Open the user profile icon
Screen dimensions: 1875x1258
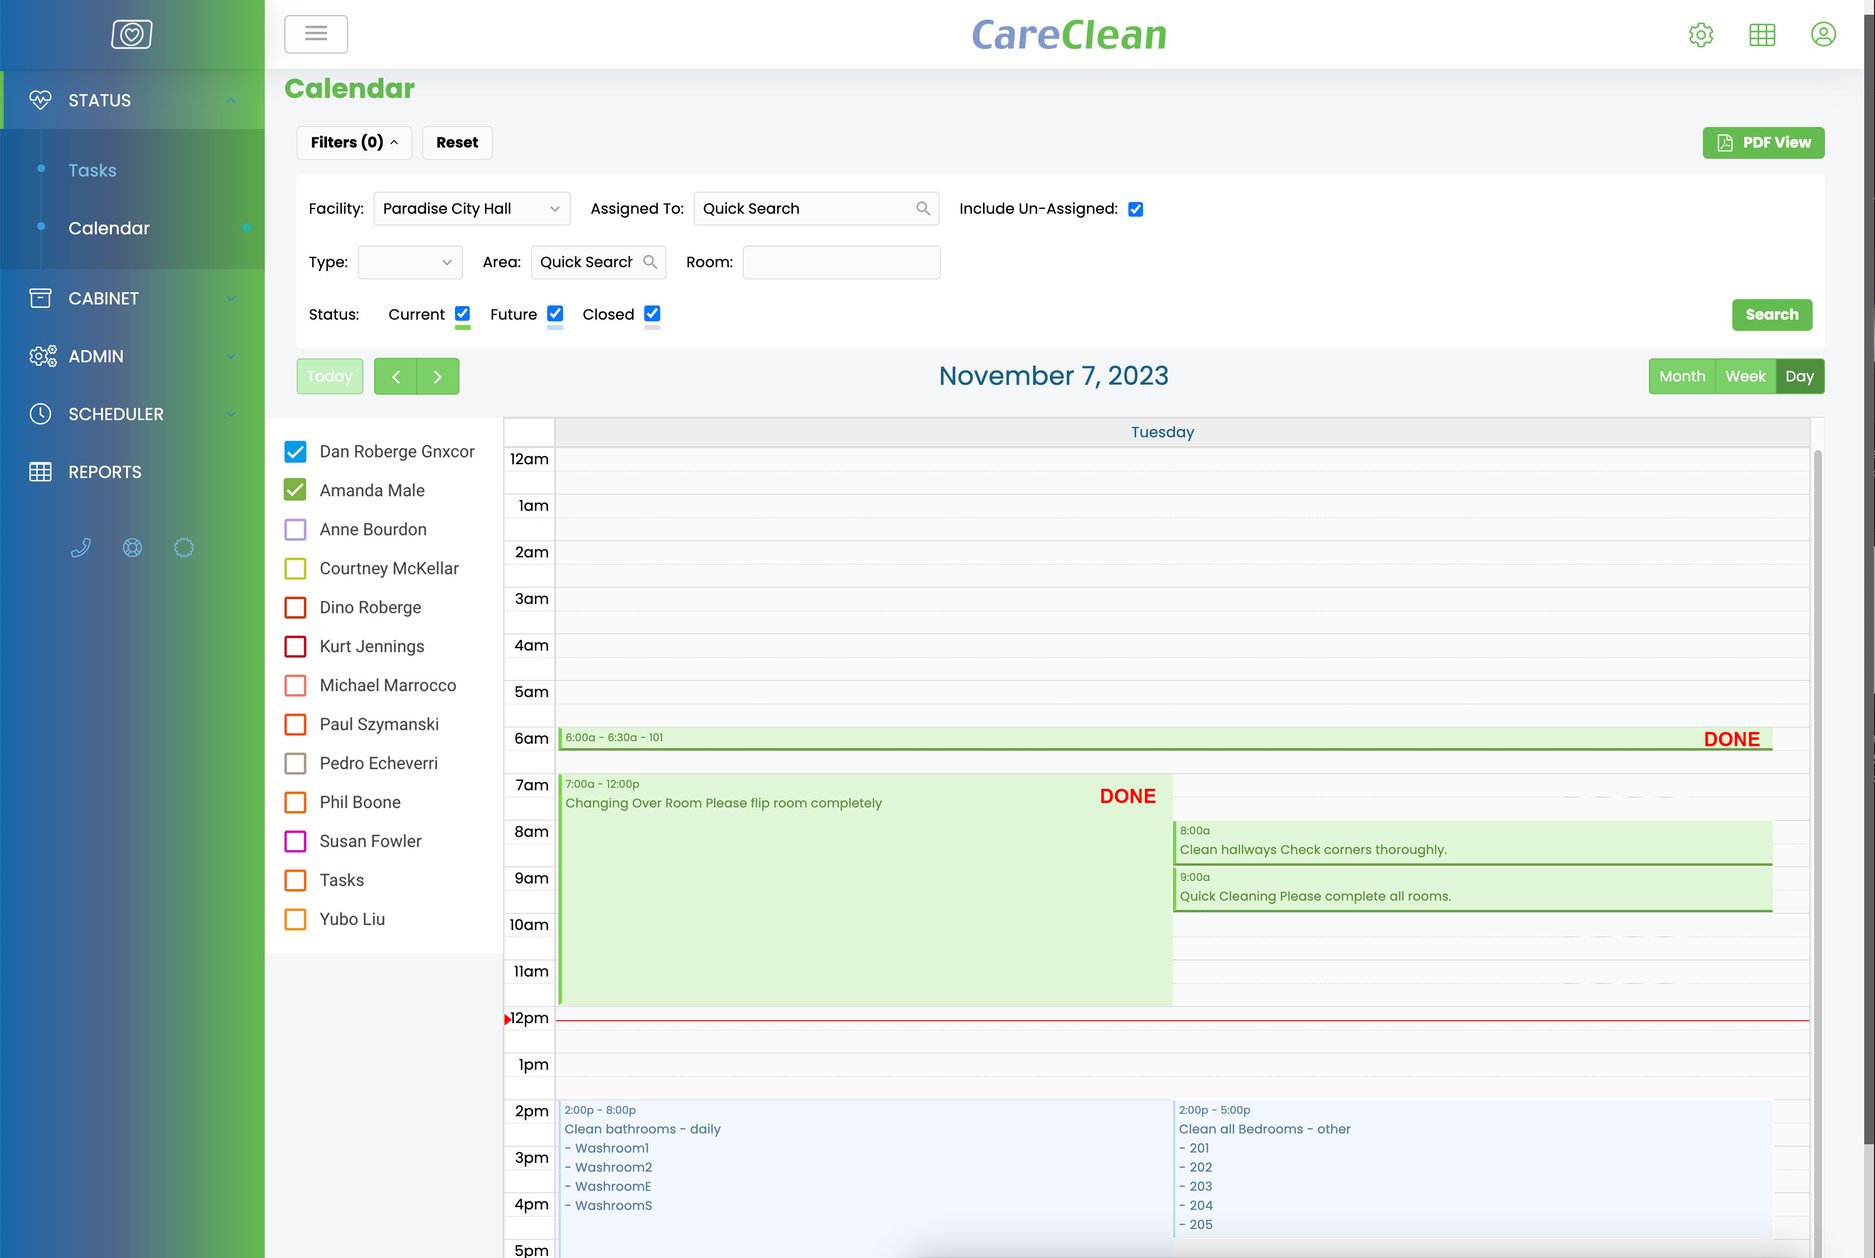point(1823,35)
